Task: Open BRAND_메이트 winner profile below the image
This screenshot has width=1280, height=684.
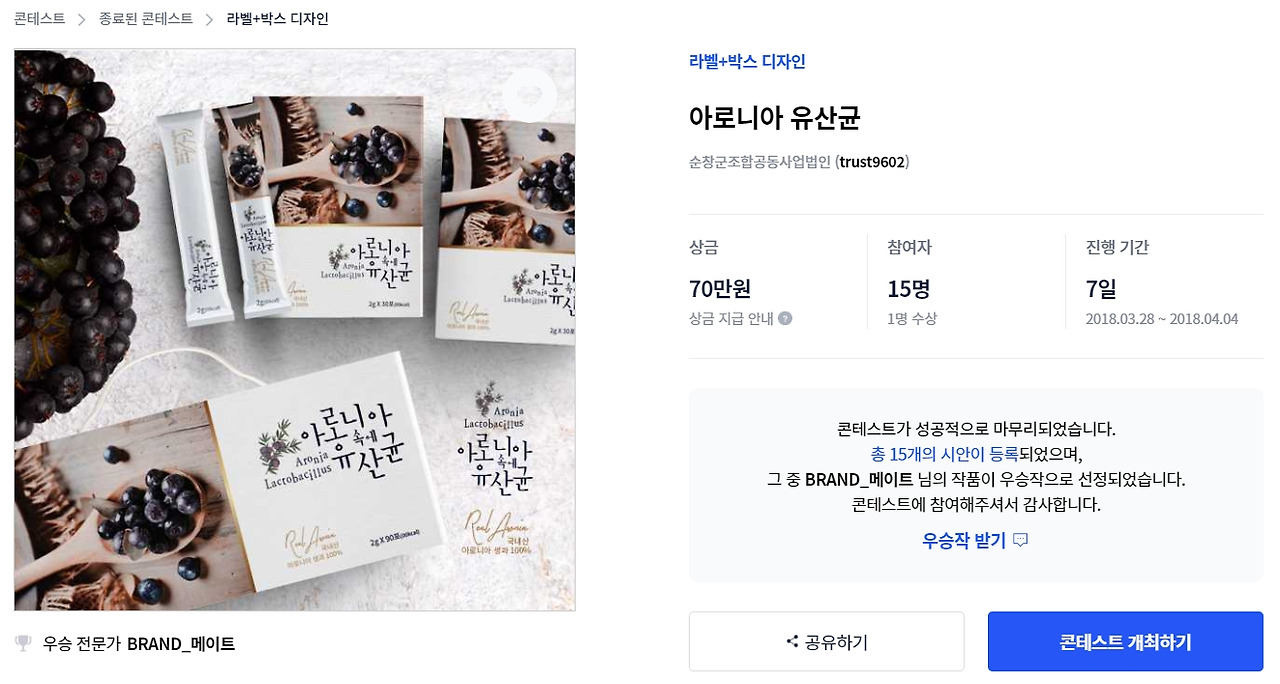Action: [181, 644]
